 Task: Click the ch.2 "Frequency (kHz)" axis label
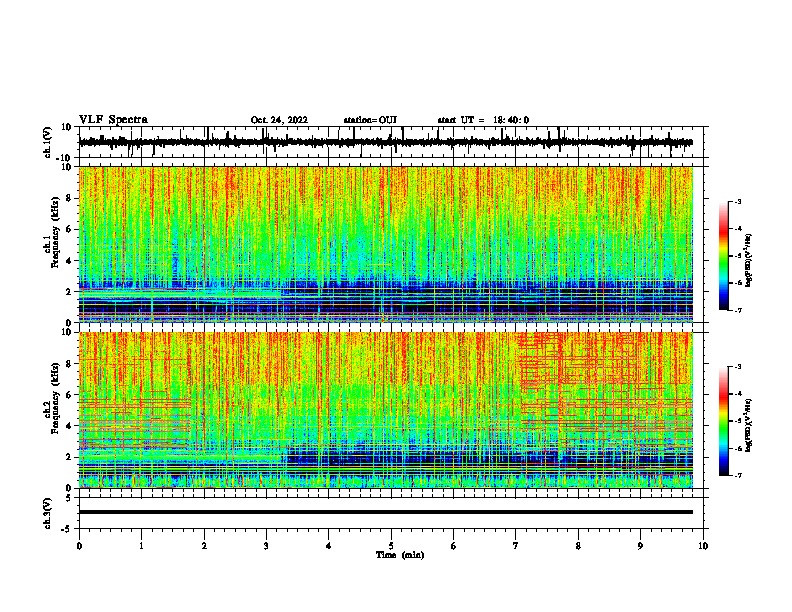tap(55, 398)
